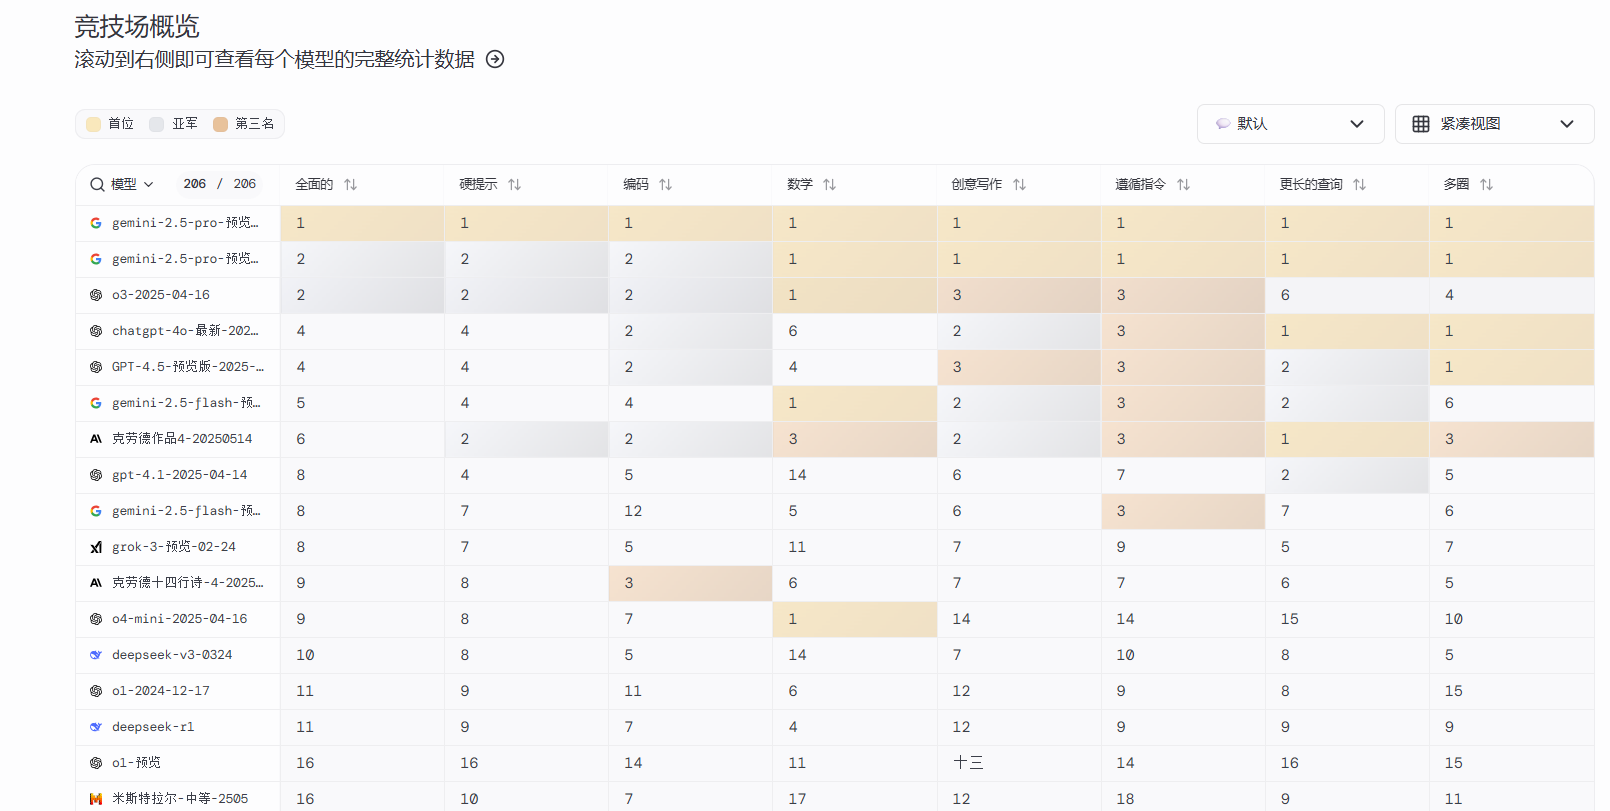Viewport: 1610px width, 811px height.
Task: Sort by 遵循指令 column arrows
Action: pos(1183,184)
